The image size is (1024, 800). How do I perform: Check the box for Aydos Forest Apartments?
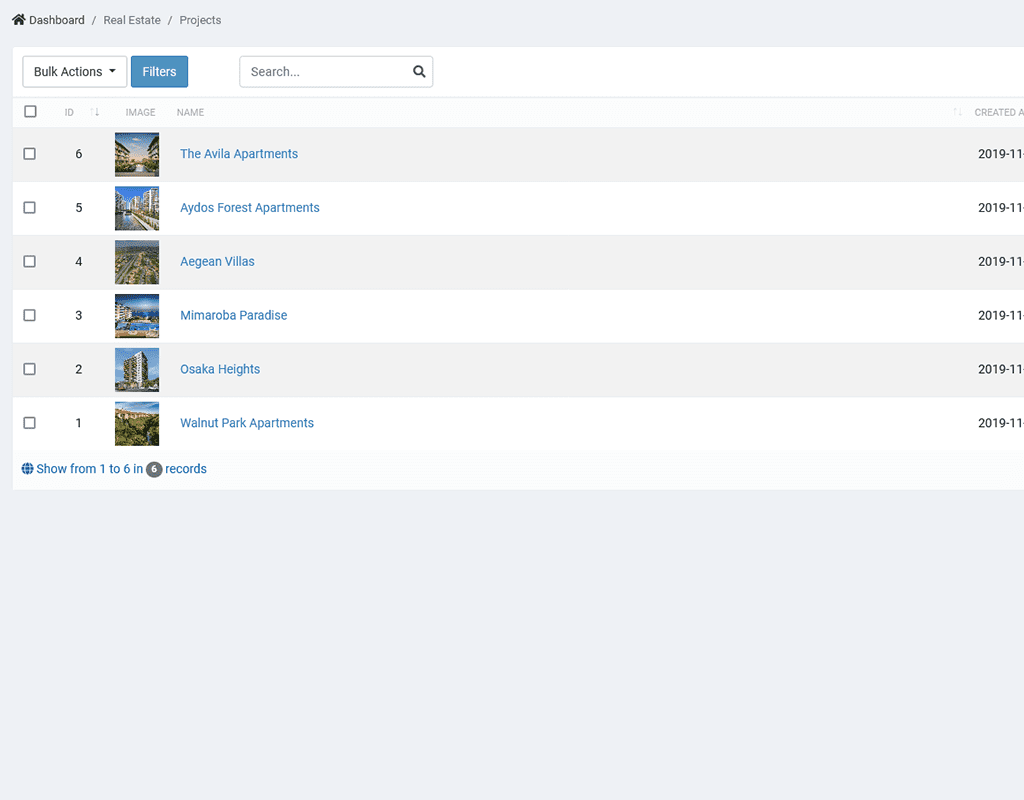pos(30,208)
